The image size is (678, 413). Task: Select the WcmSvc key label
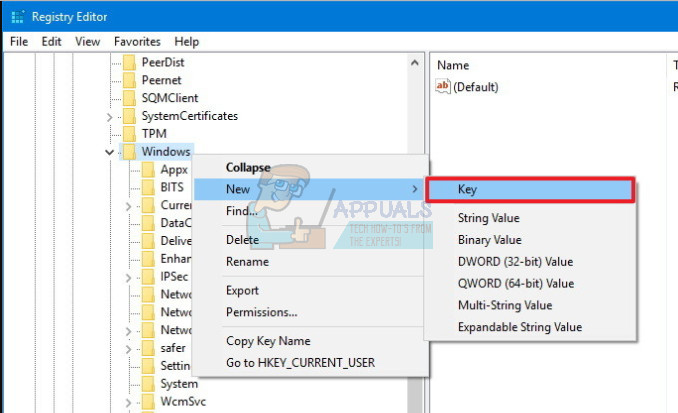(x=183, y=402)
